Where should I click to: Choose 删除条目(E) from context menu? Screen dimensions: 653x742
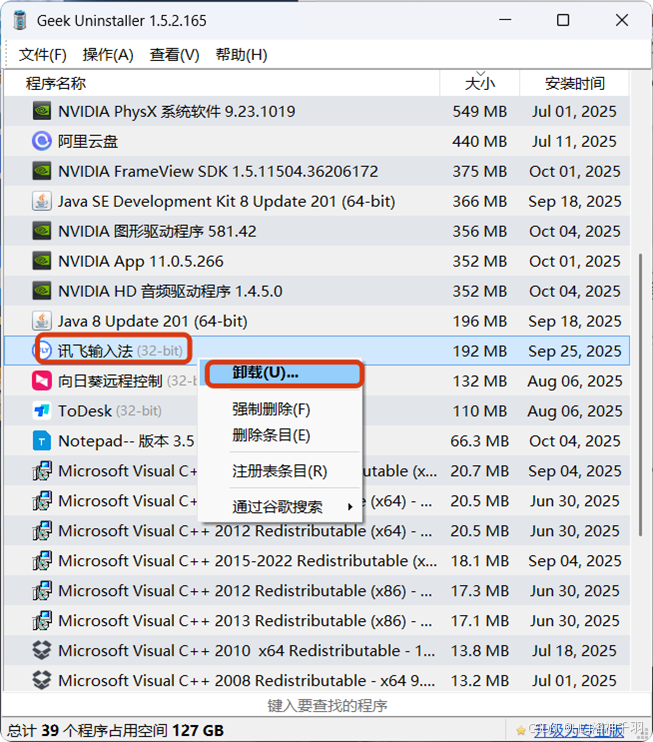pos(271,435)
